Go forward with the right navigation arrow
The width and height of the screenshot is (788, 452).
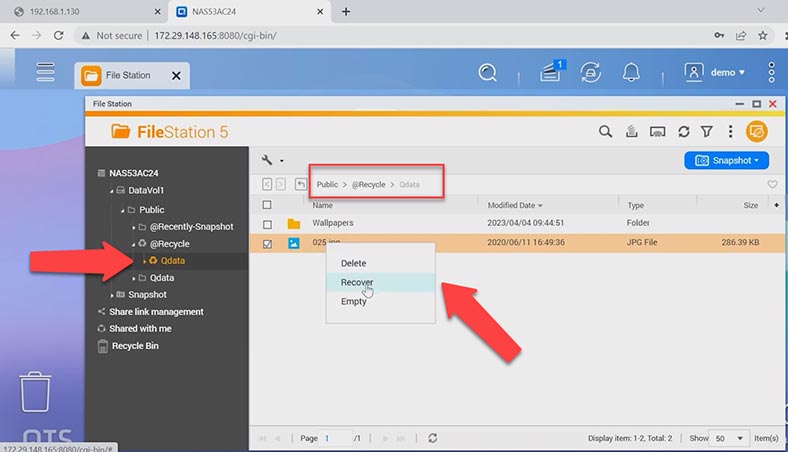[281, 185]
